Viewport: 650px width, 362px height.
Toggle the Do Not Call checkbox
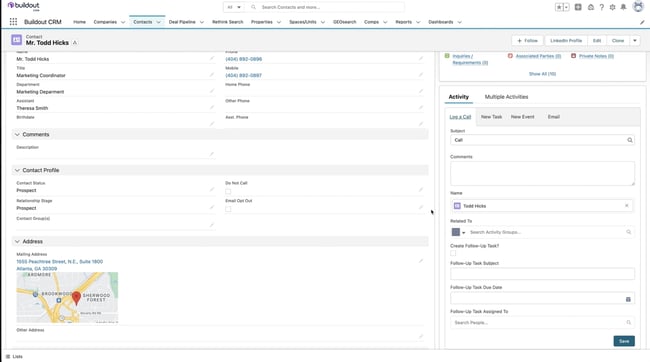pyautogui.click(x=228, y=191)
